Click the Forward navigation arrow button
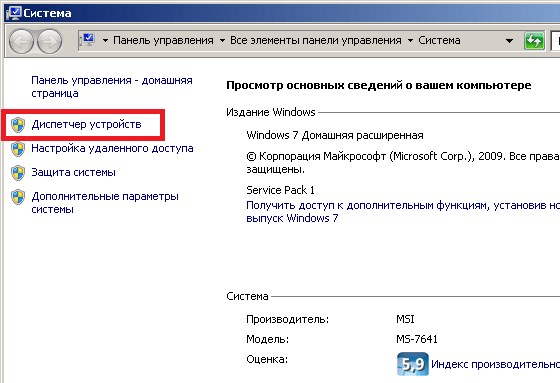Viewport: 560px width, 383px height. (50, 41)
